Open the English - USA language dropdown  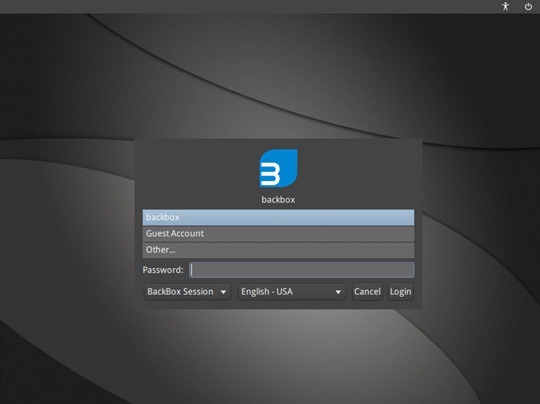292,292
